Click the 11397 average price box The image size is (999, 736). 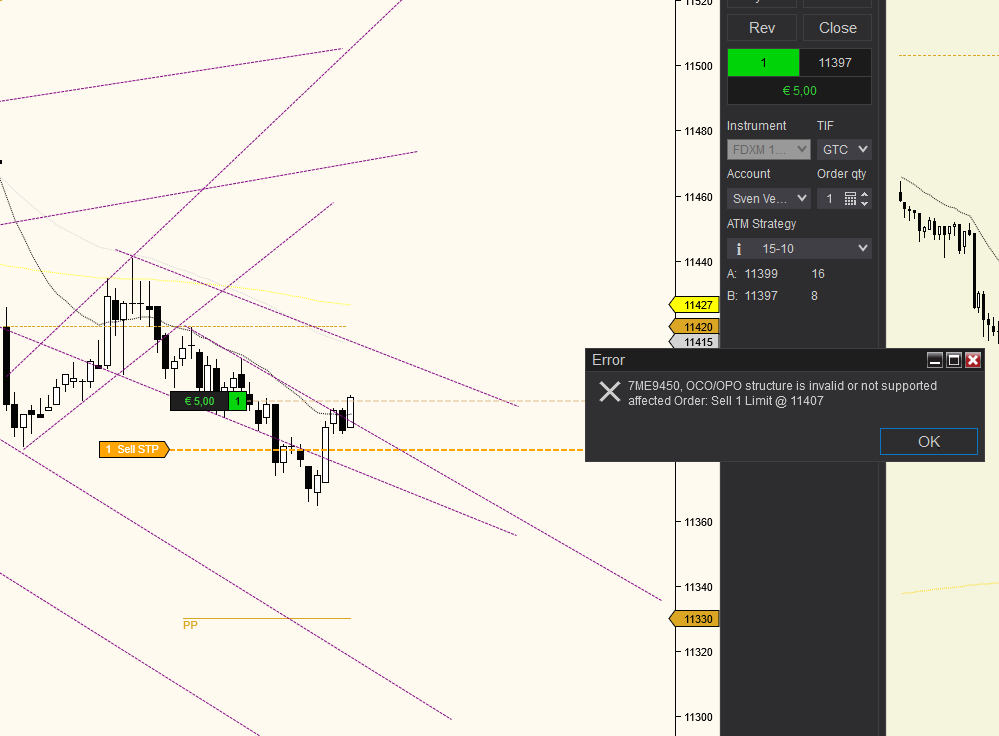(x=835, y=62)
